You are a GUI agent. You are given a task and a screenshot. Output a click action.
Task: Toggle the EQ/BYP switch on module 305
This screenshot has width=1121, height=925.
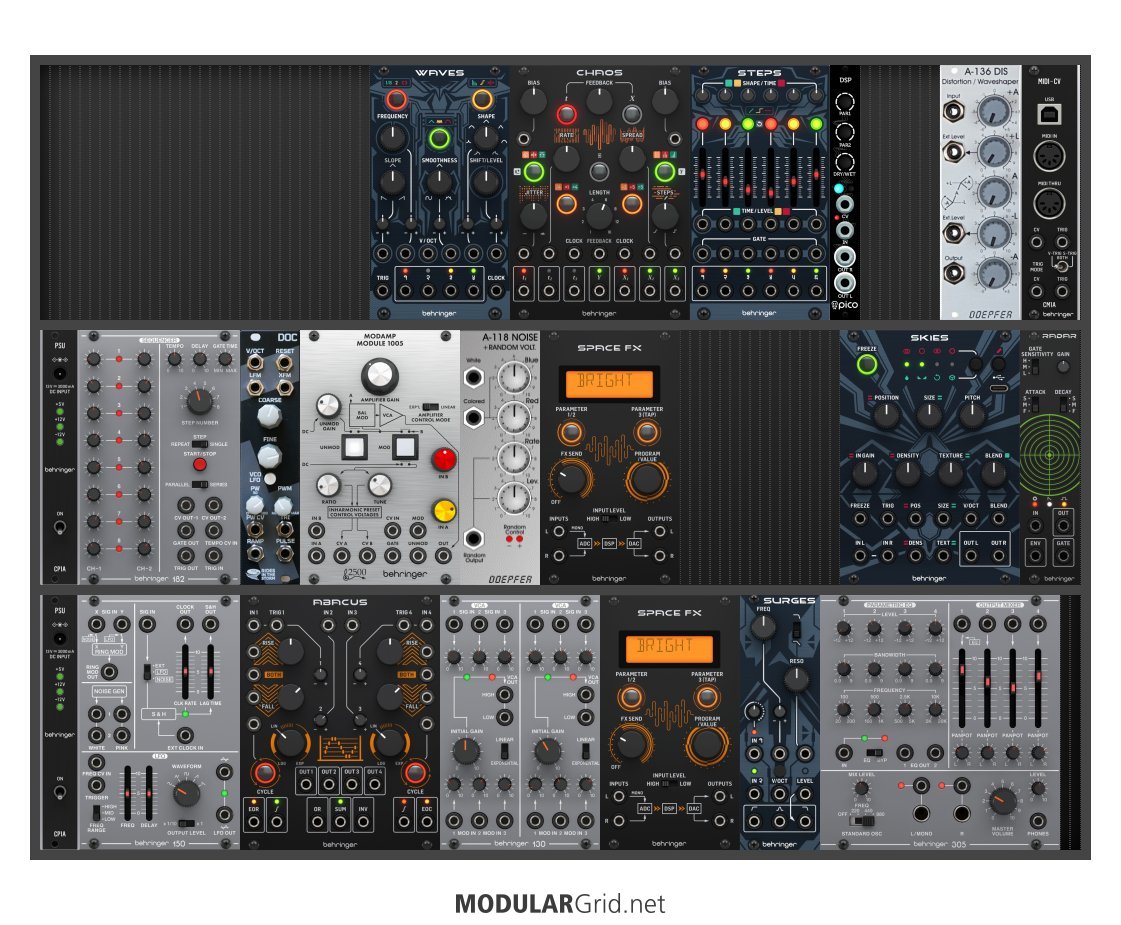(x=874, y=752)
